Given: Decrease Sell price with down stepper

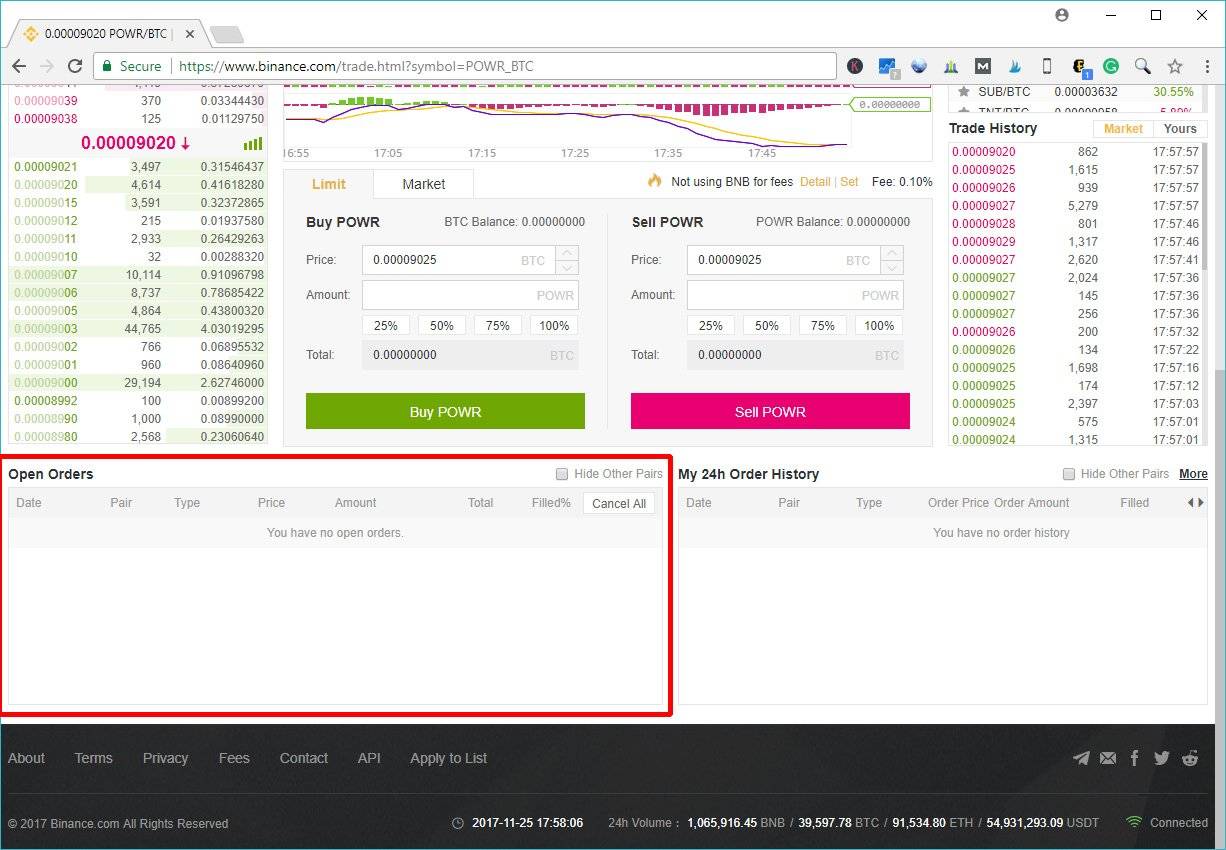Looking at the screenshot, I should click(892, 267).
